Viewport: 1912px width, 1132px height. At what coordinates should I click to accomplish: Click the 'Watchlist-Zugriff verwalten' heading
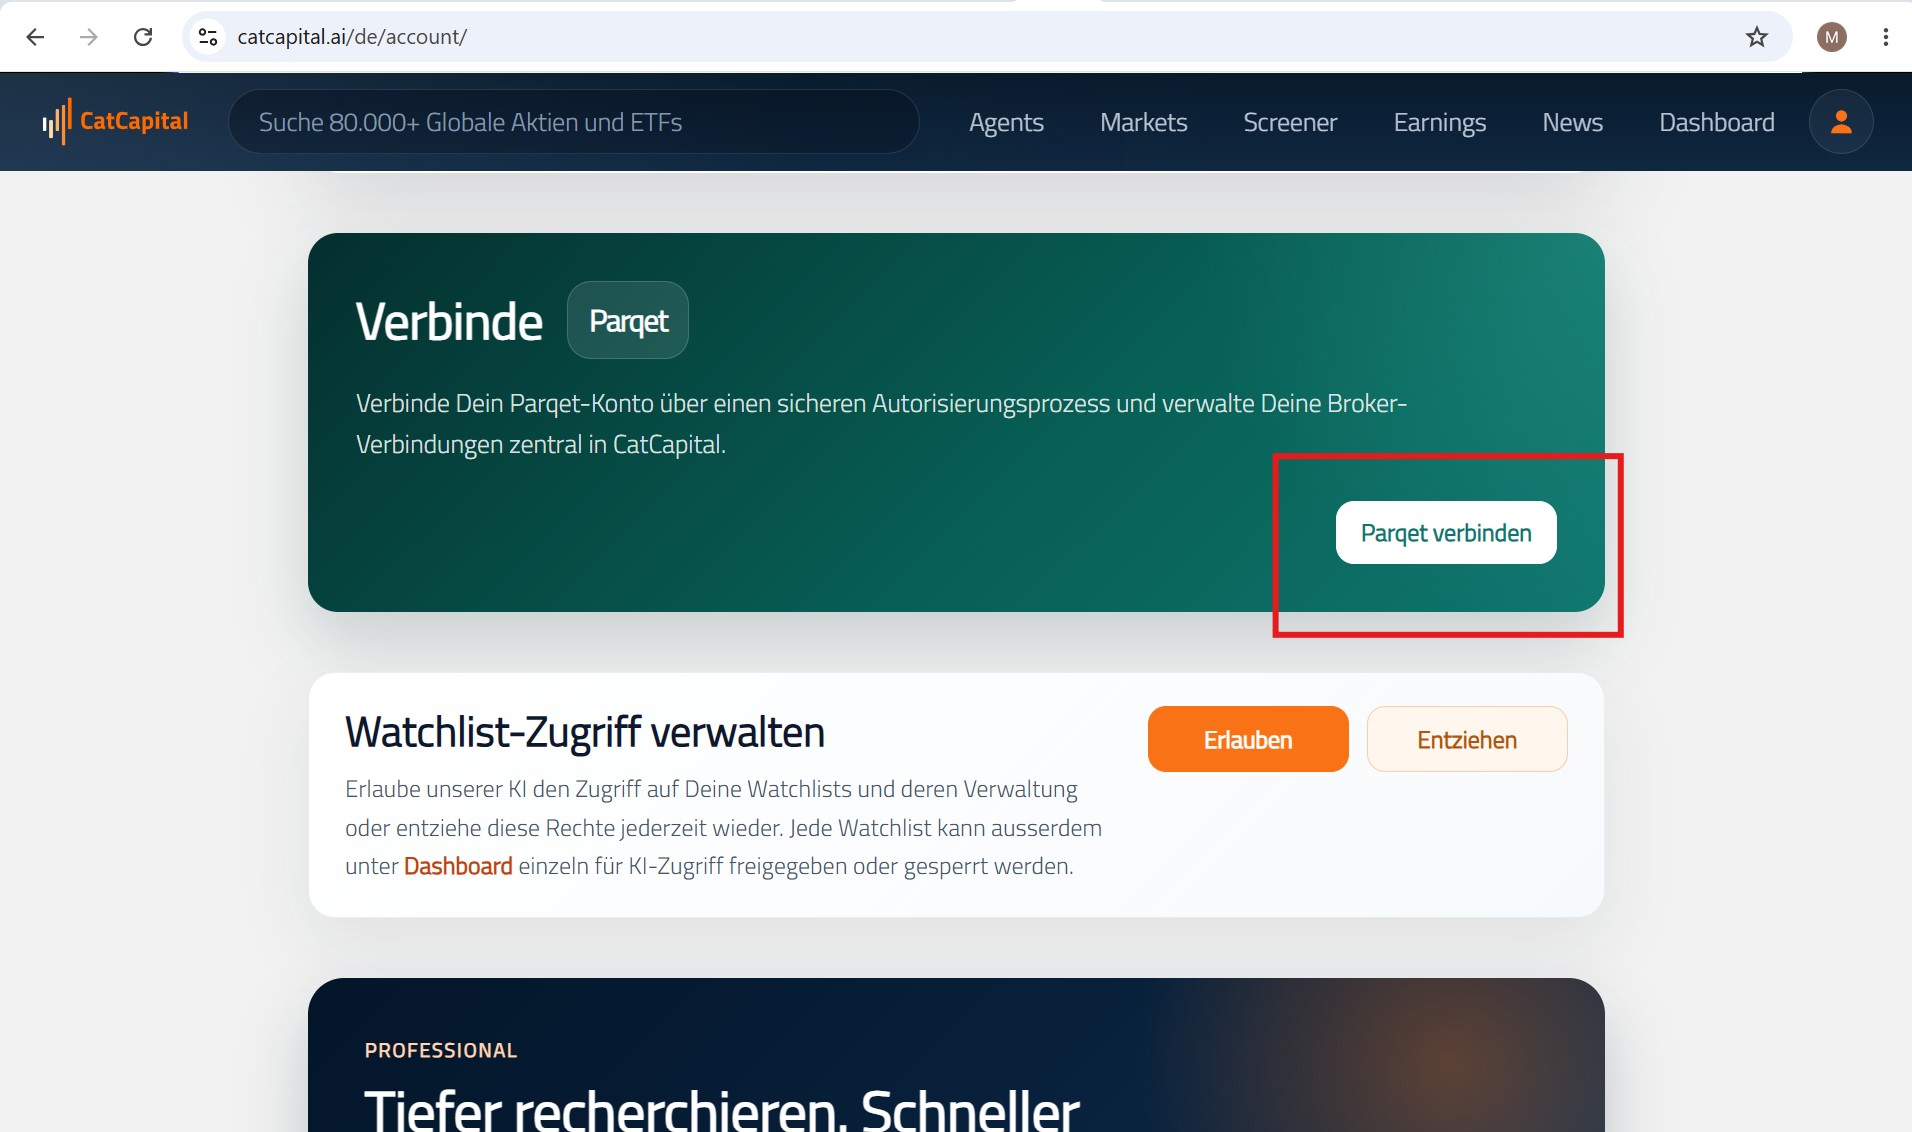[585, 732]
